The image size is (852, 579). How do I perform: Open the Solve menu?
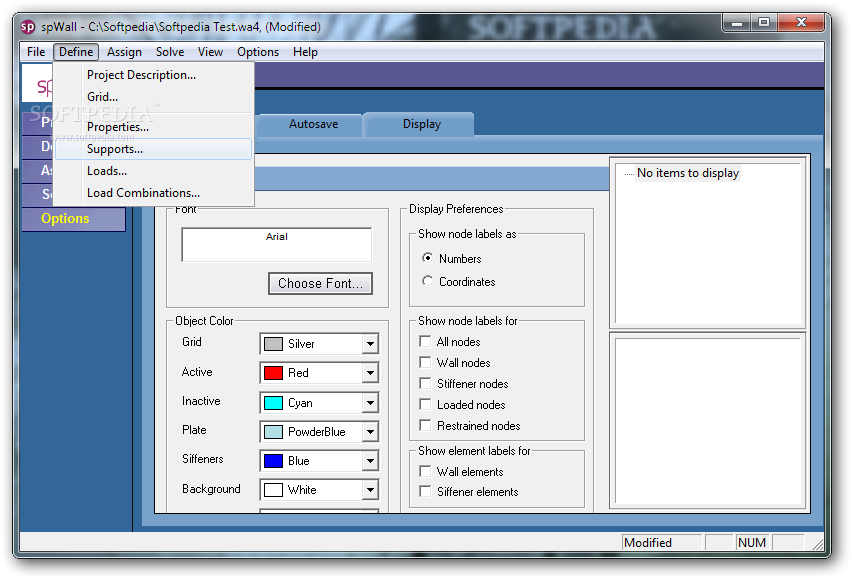tap(170, 52)
